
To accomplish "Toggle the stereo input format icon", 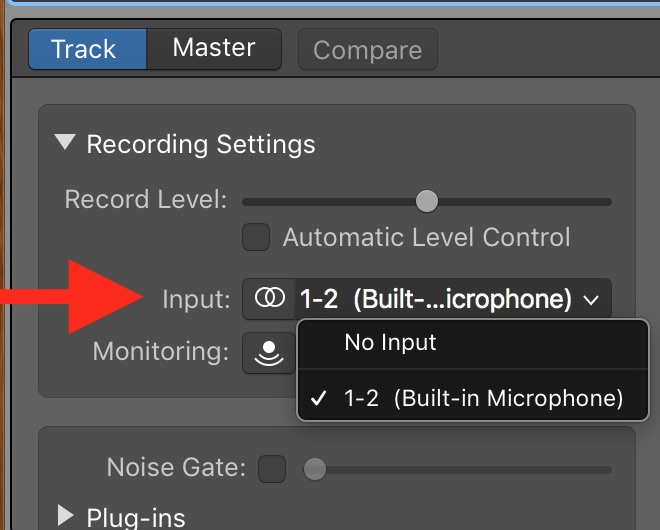I will [x=269, y=298].
